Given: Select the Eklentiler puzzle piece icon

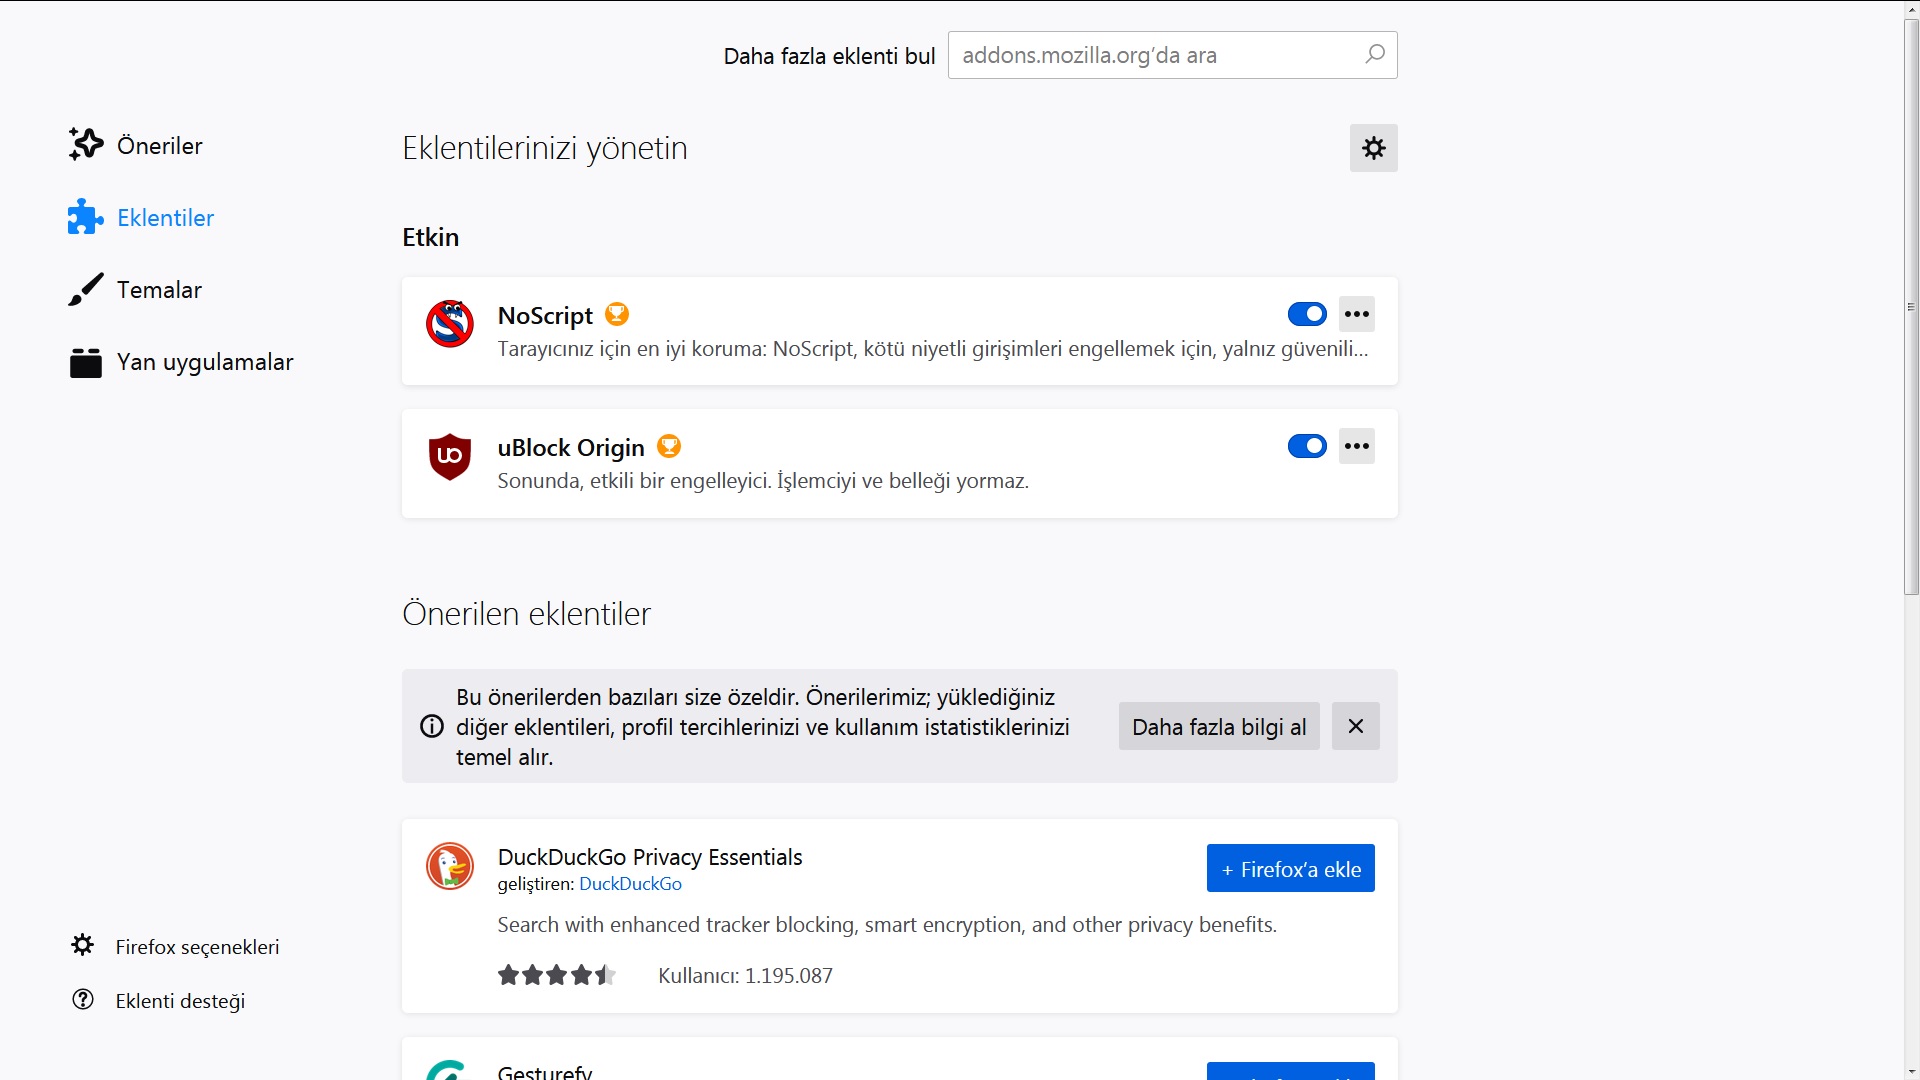Looking at the screenshot, I should [x=86, y=217].
